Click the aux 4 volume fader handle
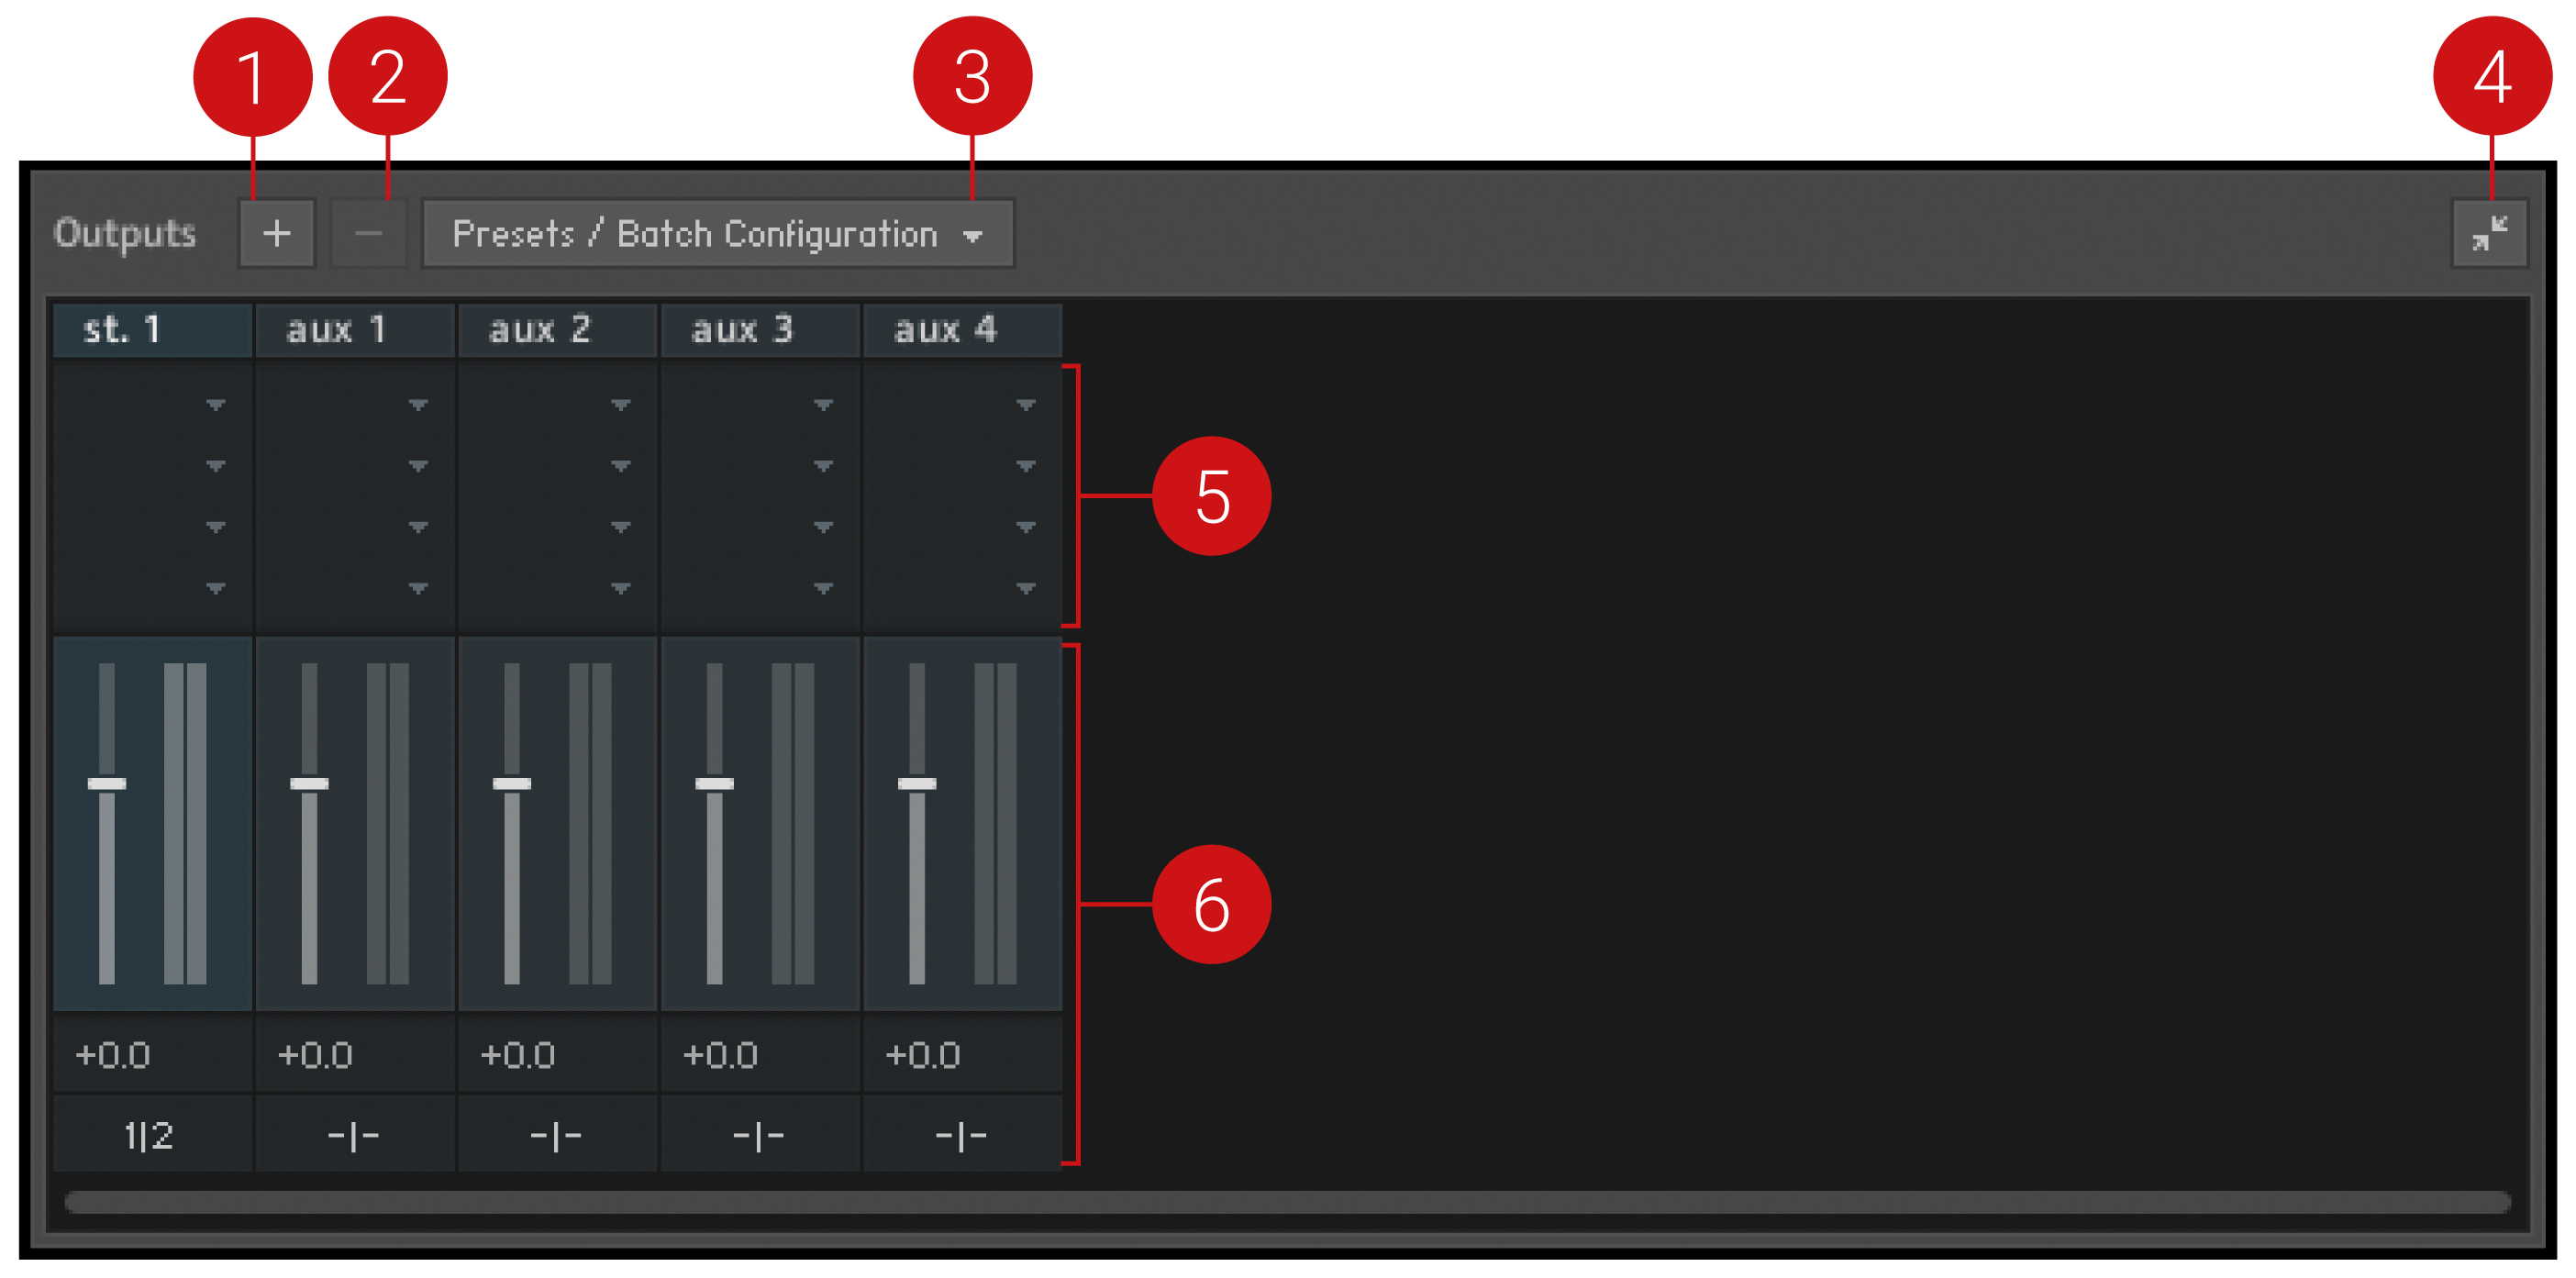This screenshot has height=1278, width=2576. [917, 784]
